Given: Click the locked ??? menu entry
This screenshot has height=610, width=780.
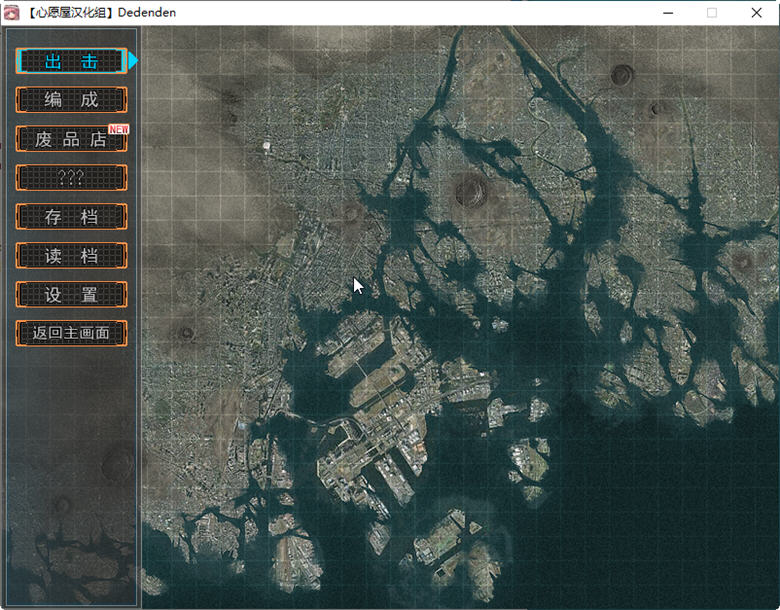Looking at the screenshot, I should tap(71, 178).
